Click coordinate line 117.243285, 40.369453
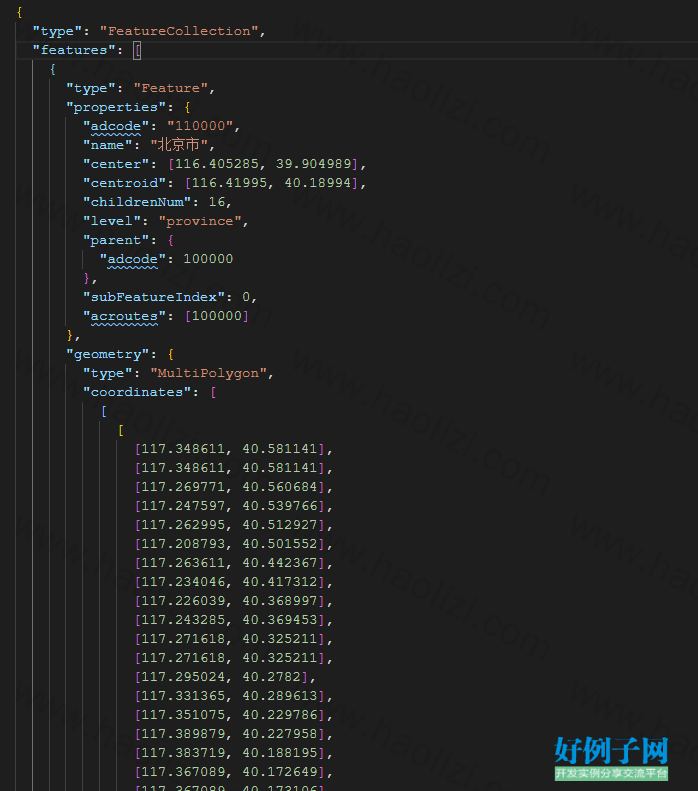 [234, 620]
